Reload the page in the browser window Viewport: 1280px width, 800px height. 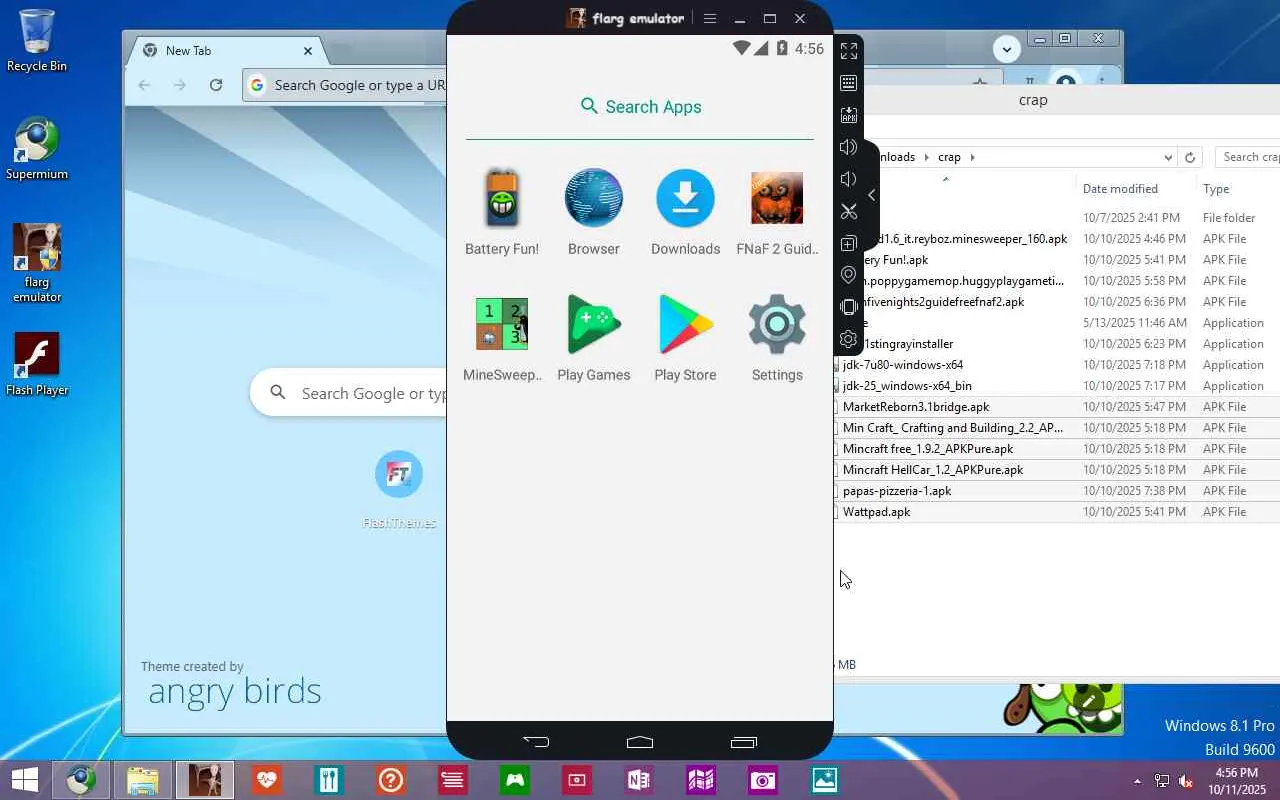point(216,85)
